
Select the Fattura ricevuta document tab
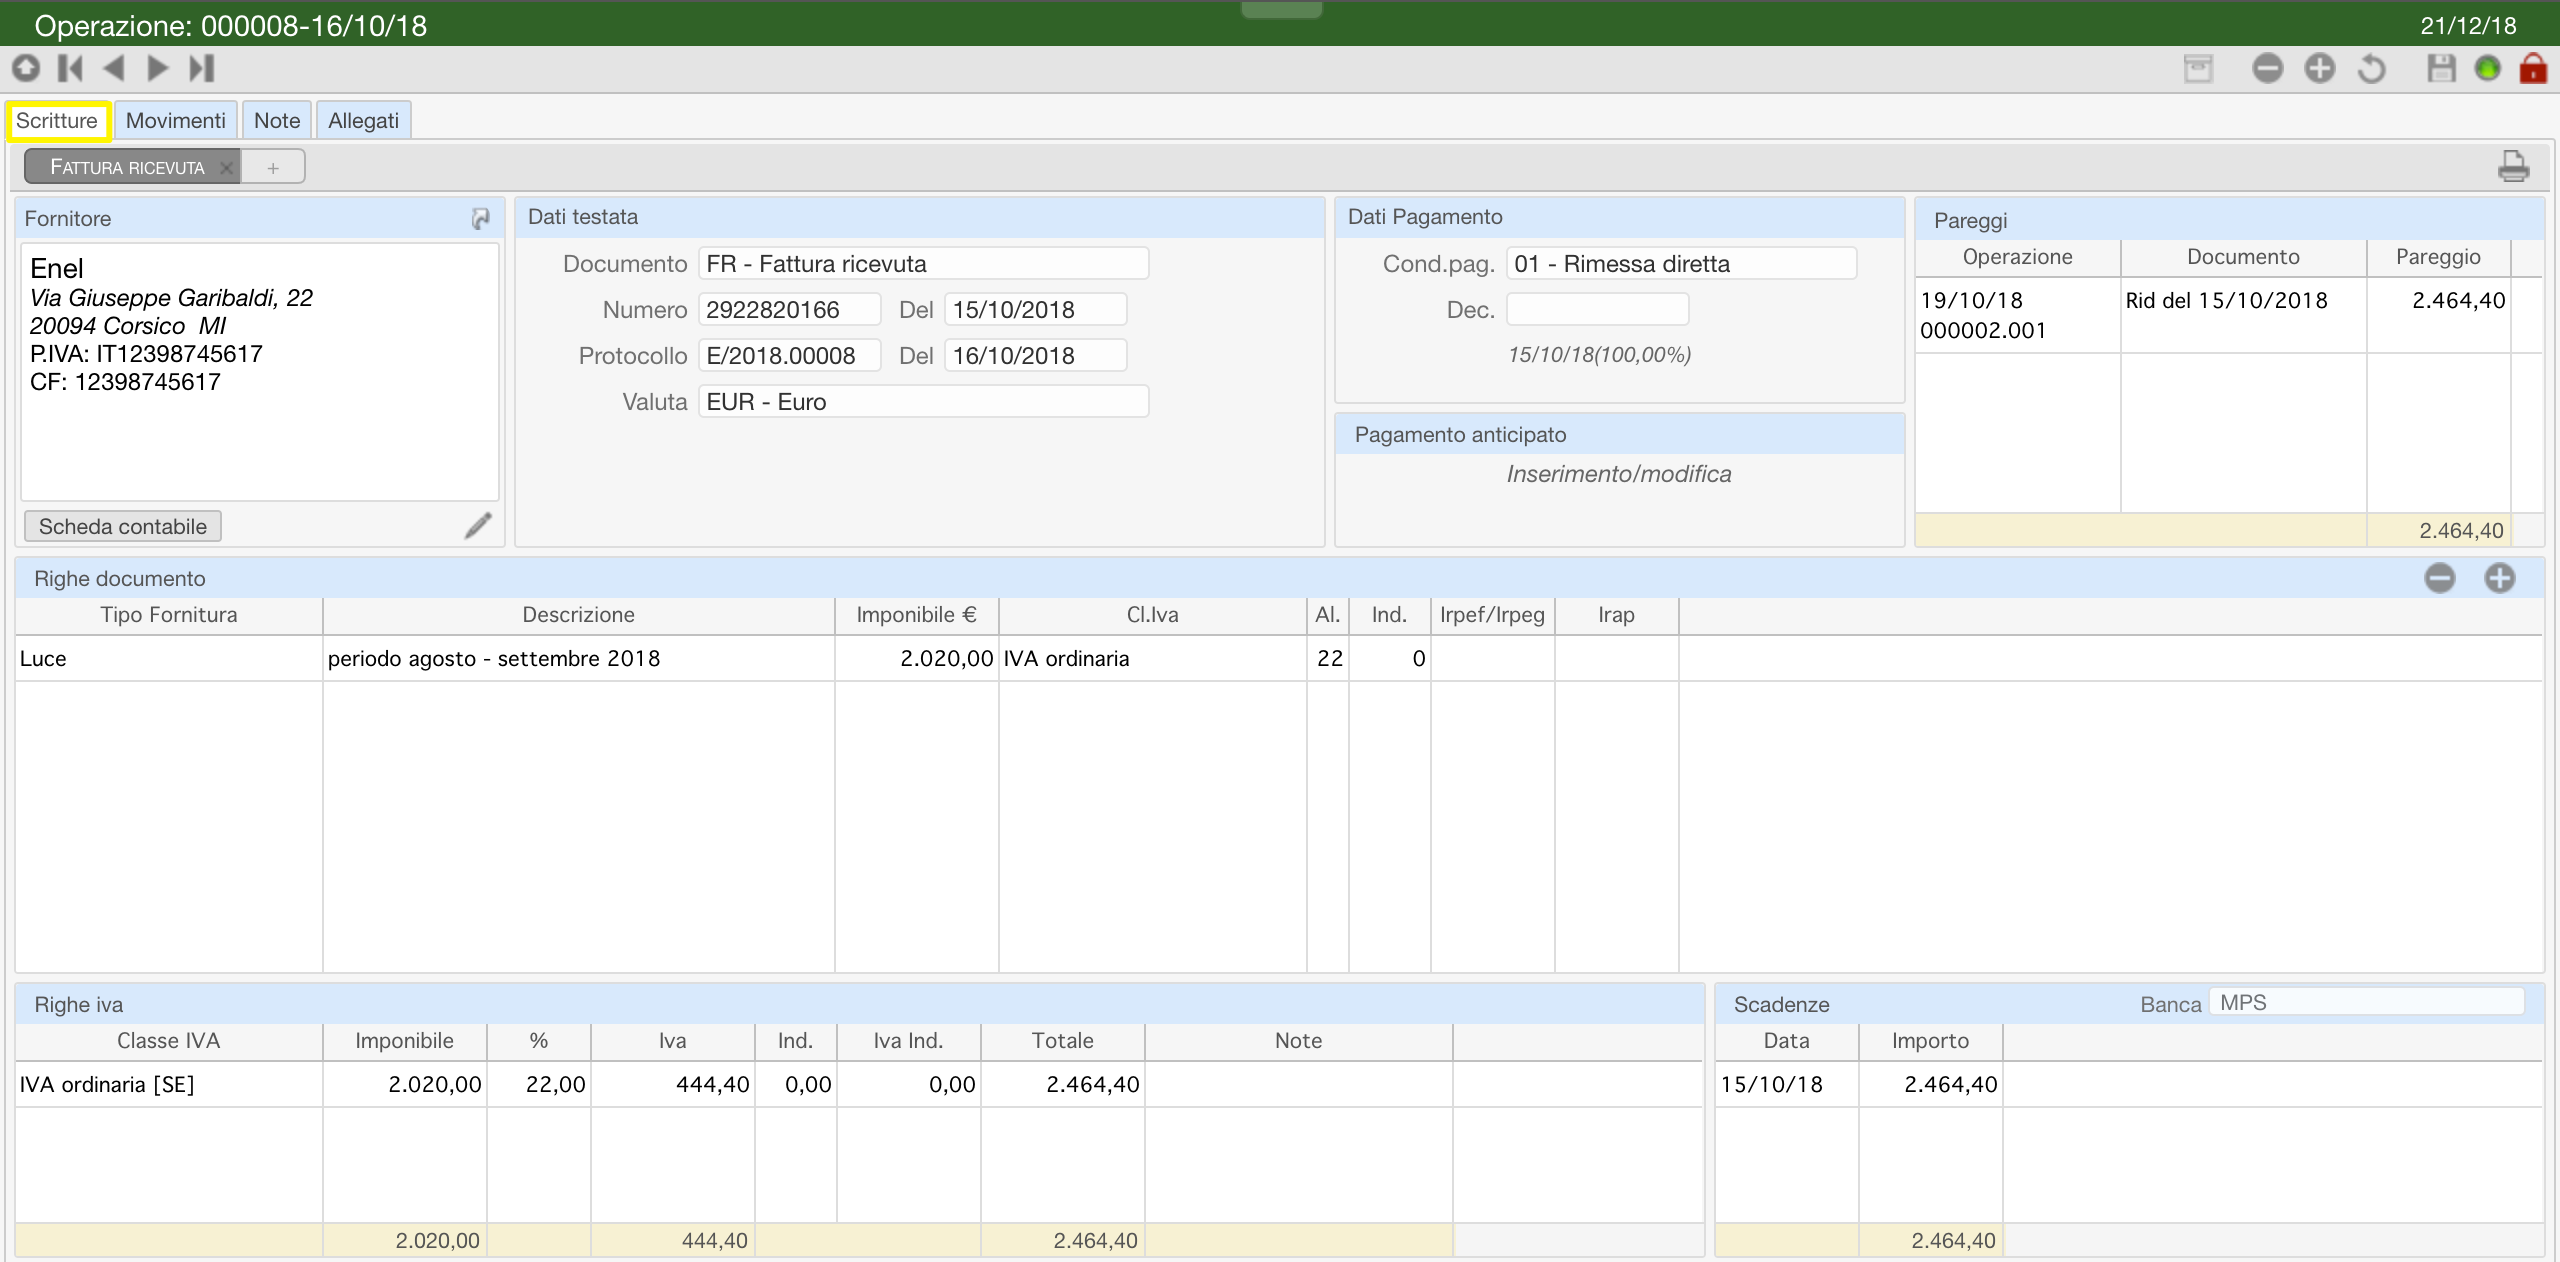[127, 167]
